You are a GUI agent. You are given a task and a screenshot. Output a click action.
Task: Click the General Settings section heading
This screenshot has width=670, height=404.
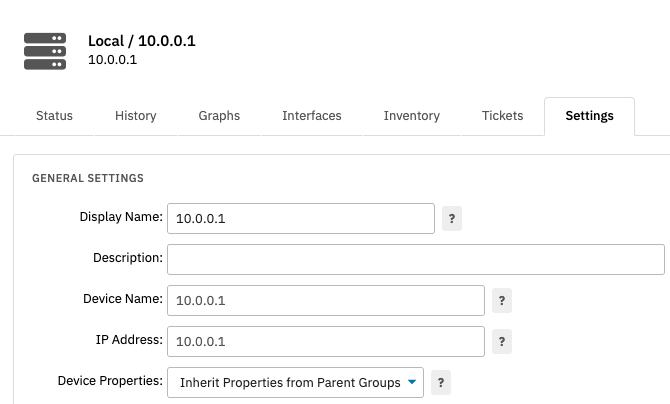(88, 178)
